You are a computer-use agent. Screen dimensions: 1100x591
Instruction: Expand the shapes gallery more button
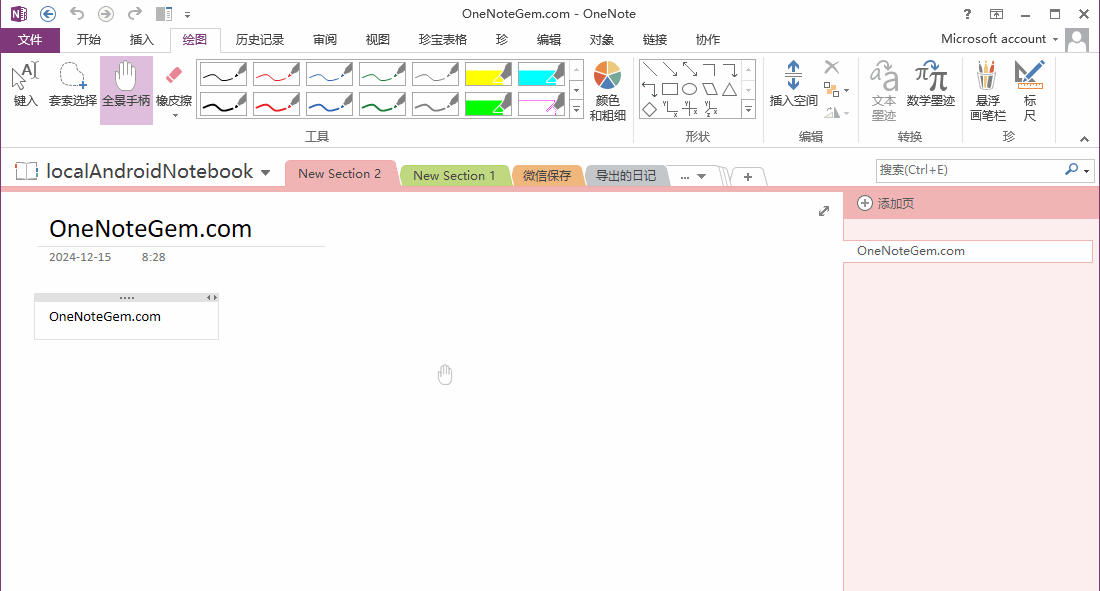[x=749, y=109]
